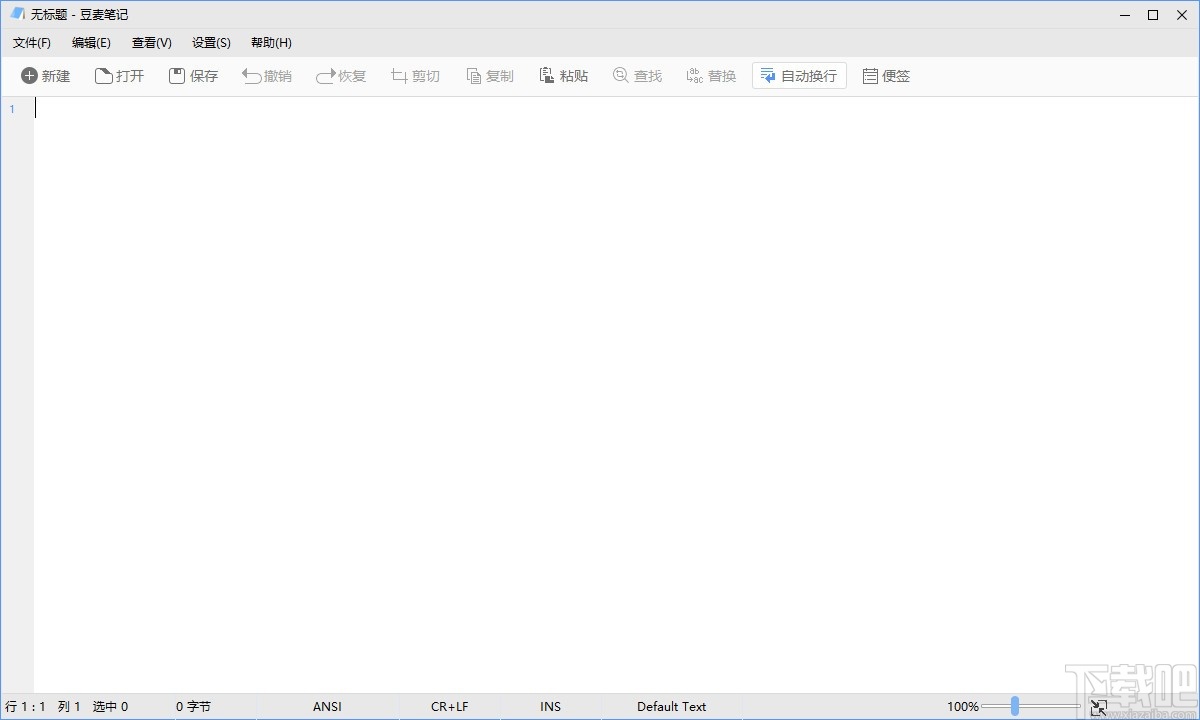1200x720 pixels.
Task: Click the 撤销 (Undo) toolbar button
Action: 268,76
